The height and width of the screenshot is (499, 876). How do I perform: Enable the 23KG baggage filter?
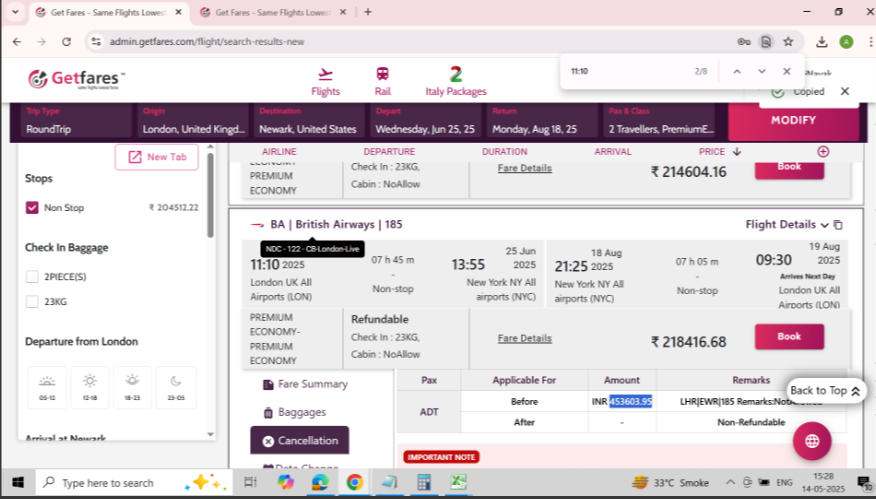click(x=32, y=301)
